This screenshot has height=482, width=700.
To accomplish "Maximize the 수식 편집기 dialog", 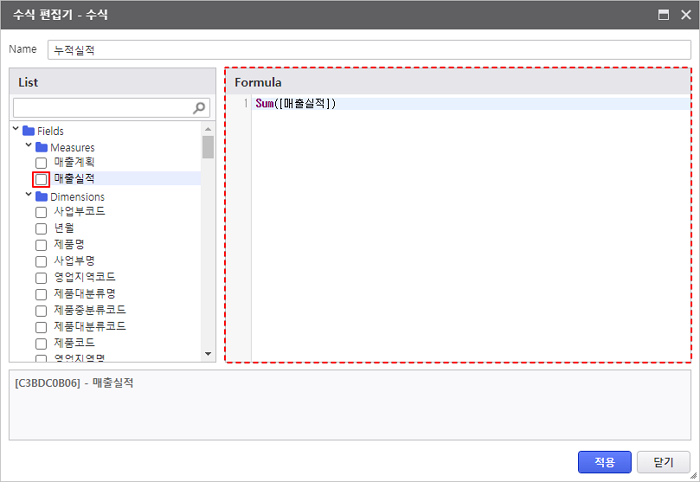I will coord(663,15).
